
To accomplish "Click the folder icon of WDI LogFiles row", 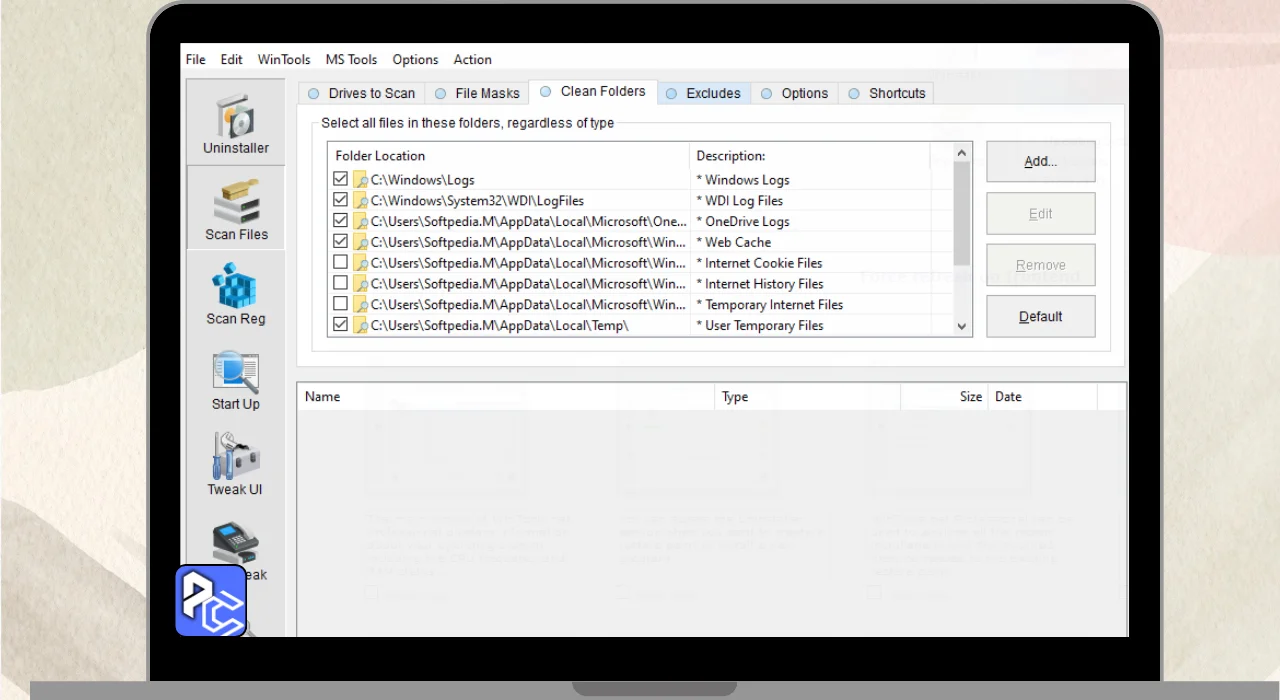I will [360, 201].
